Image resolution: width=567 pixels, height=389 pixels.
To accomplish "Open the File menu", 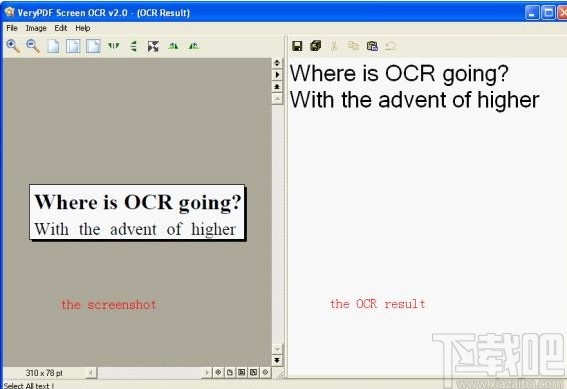I will [12, 28].
